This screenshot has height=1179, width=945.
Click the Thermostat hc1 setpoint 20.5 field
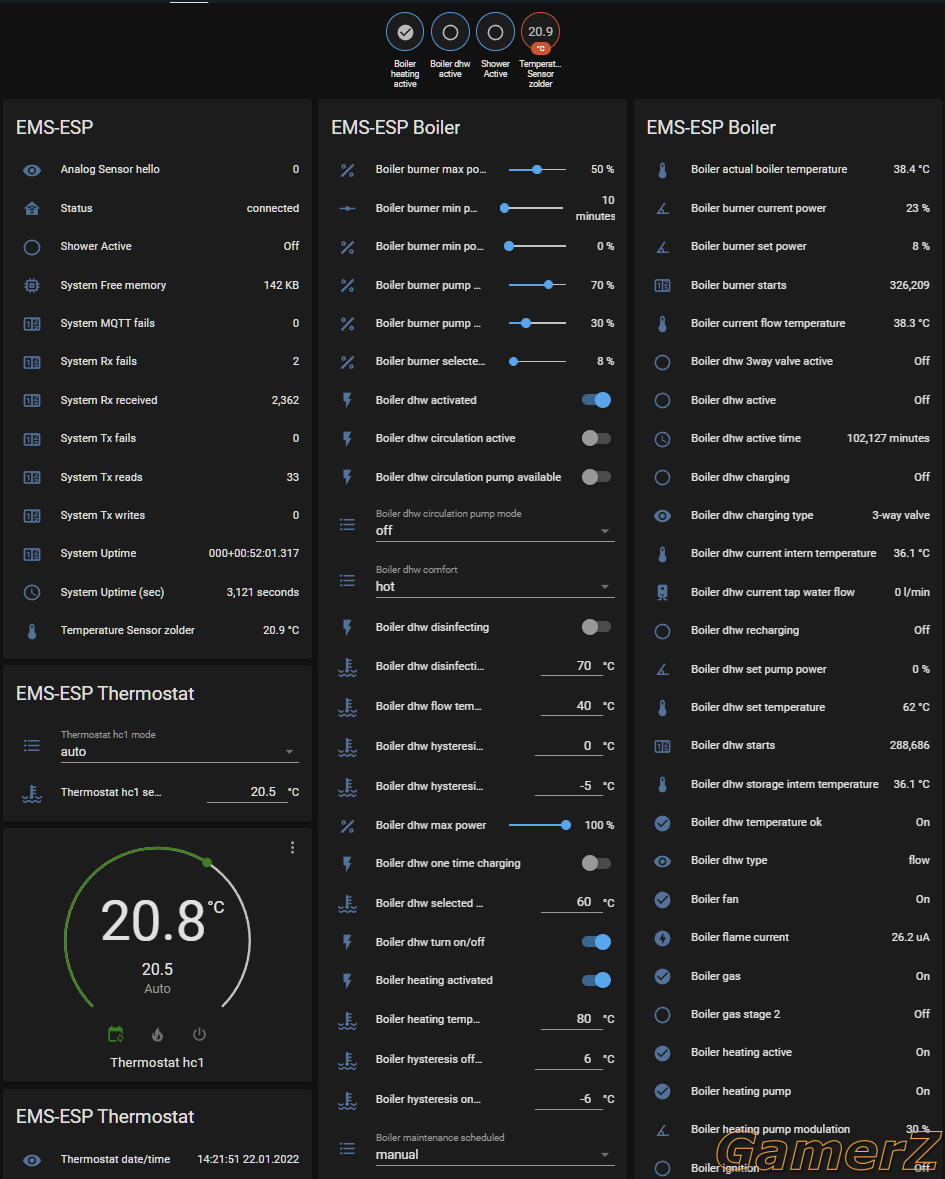tap(247, 792)
